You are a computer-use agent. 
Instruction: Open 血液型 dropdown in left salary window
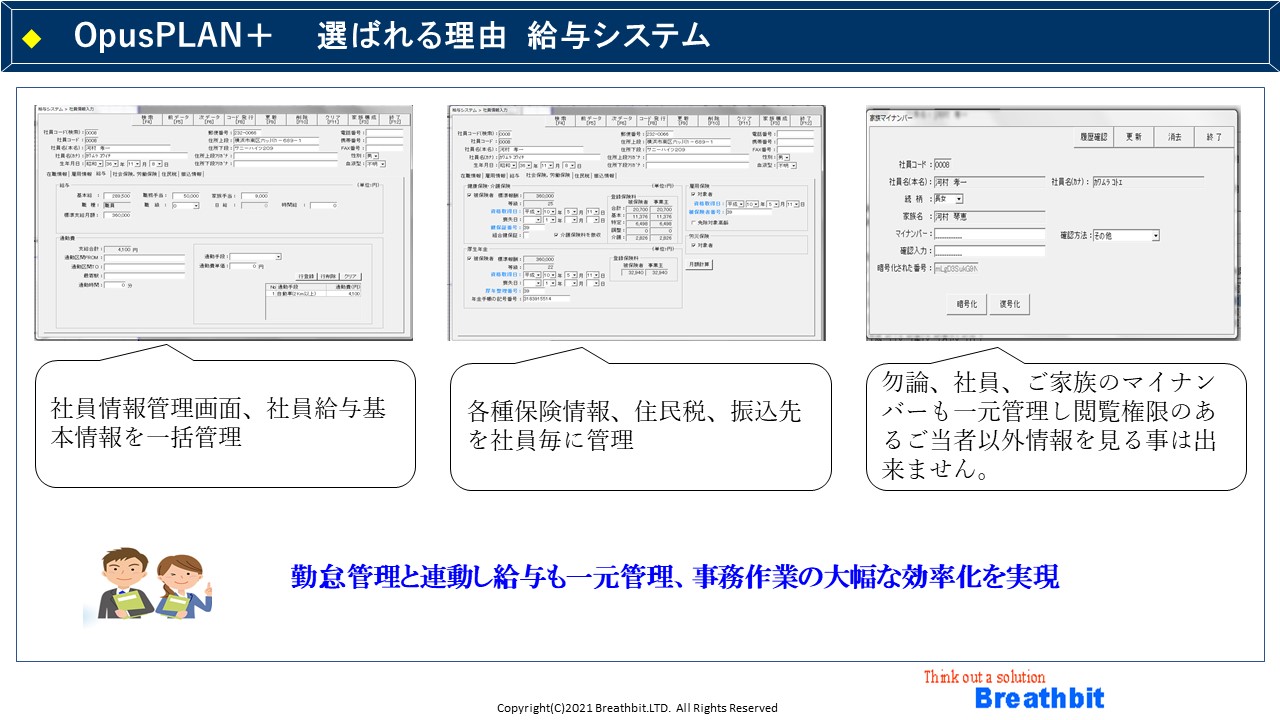pyautogui.click(x=376, y=164)
